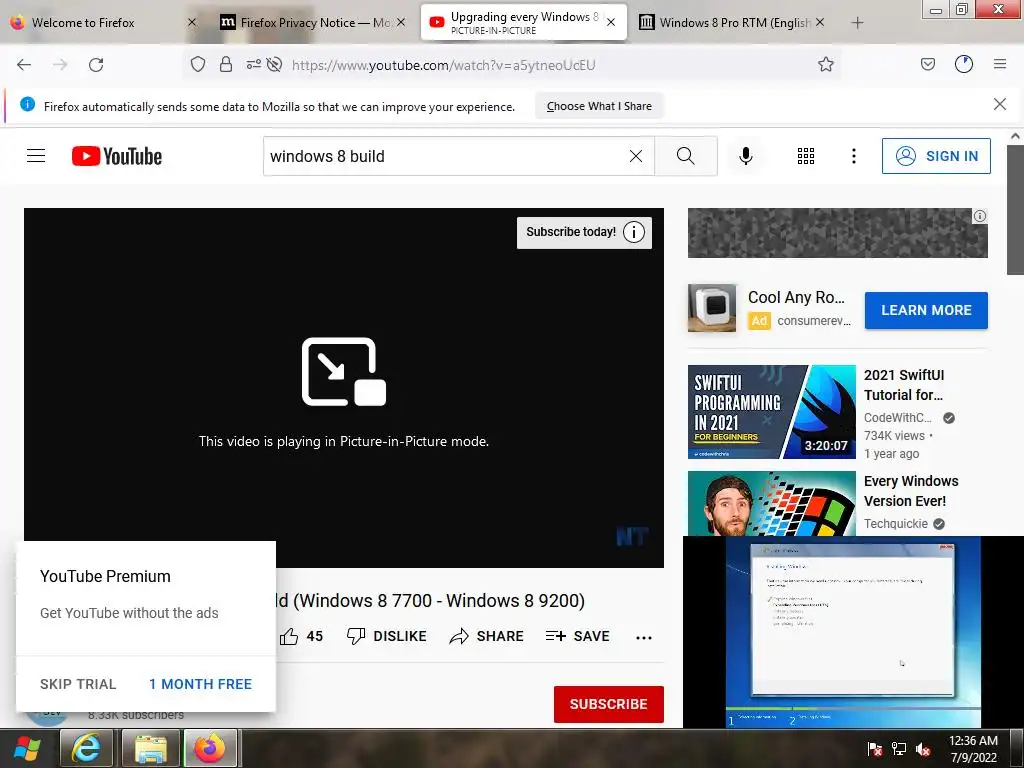1024x768 pixels.
Task: Open the Firefox account icon
Action: tap(964, 64)
